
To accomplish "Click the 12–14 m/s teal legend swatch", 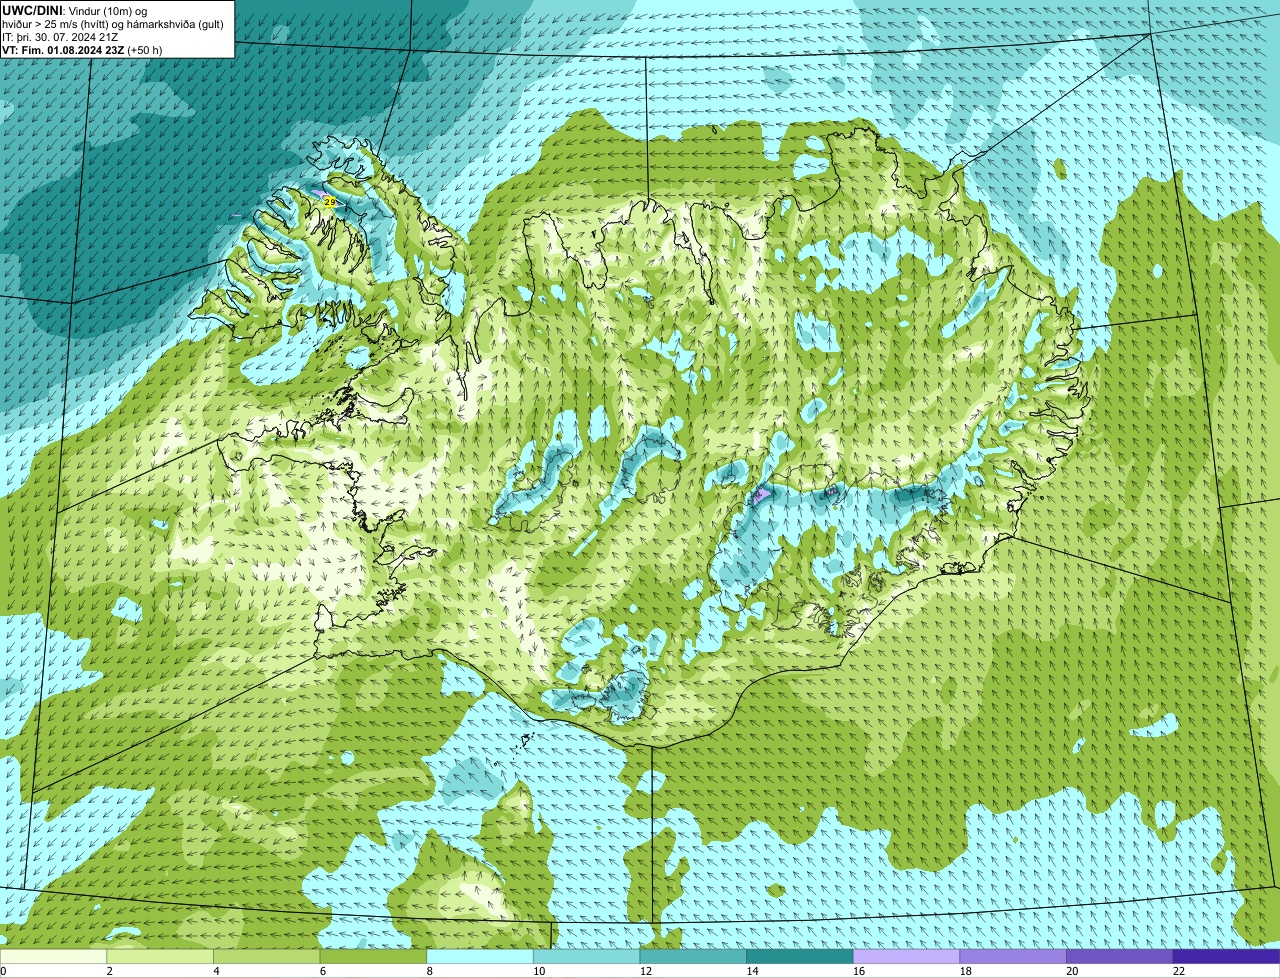I will coord(693,956).
